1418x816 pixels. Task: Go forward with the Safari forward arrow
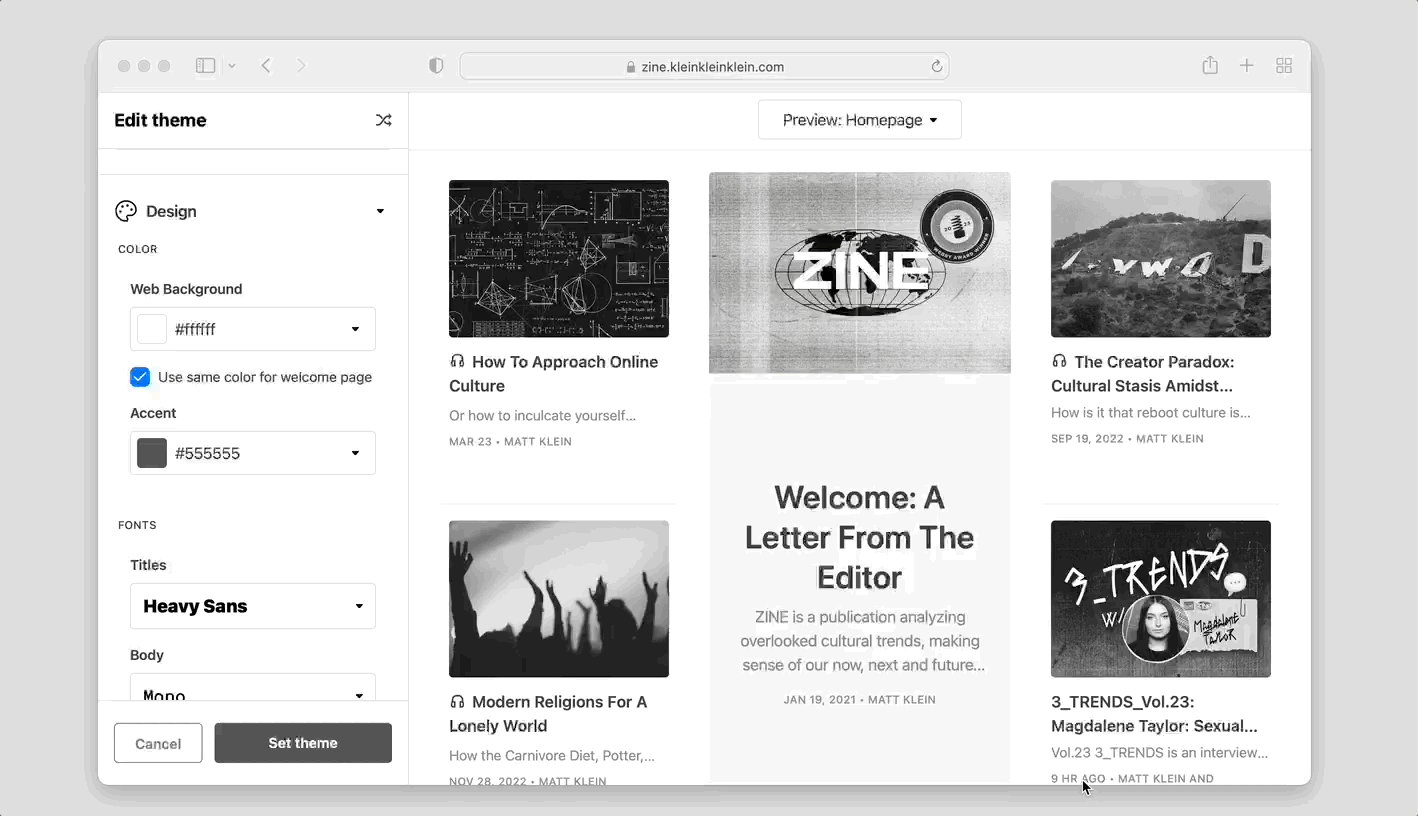pyautogui.click(x=301, y=66)
